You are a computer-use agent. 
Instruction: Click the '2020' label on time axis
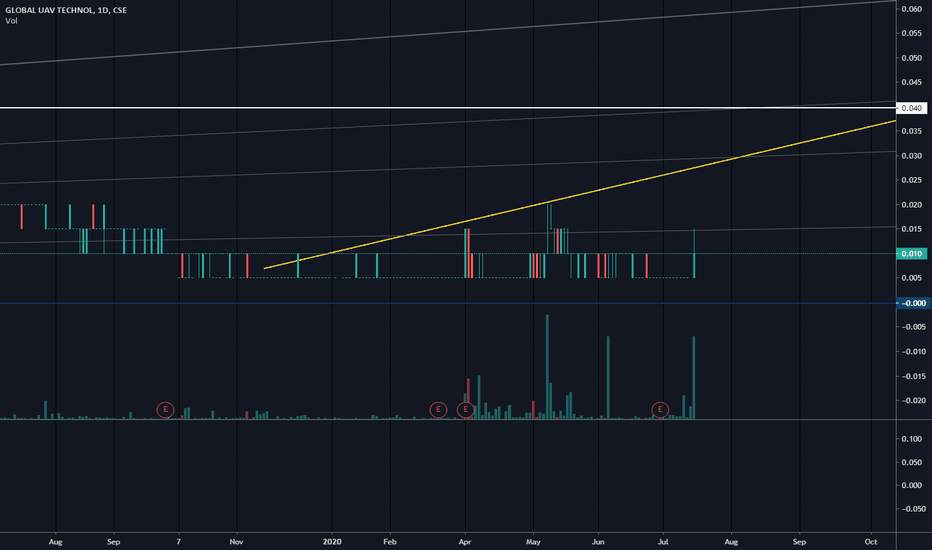tap(332, 542)
